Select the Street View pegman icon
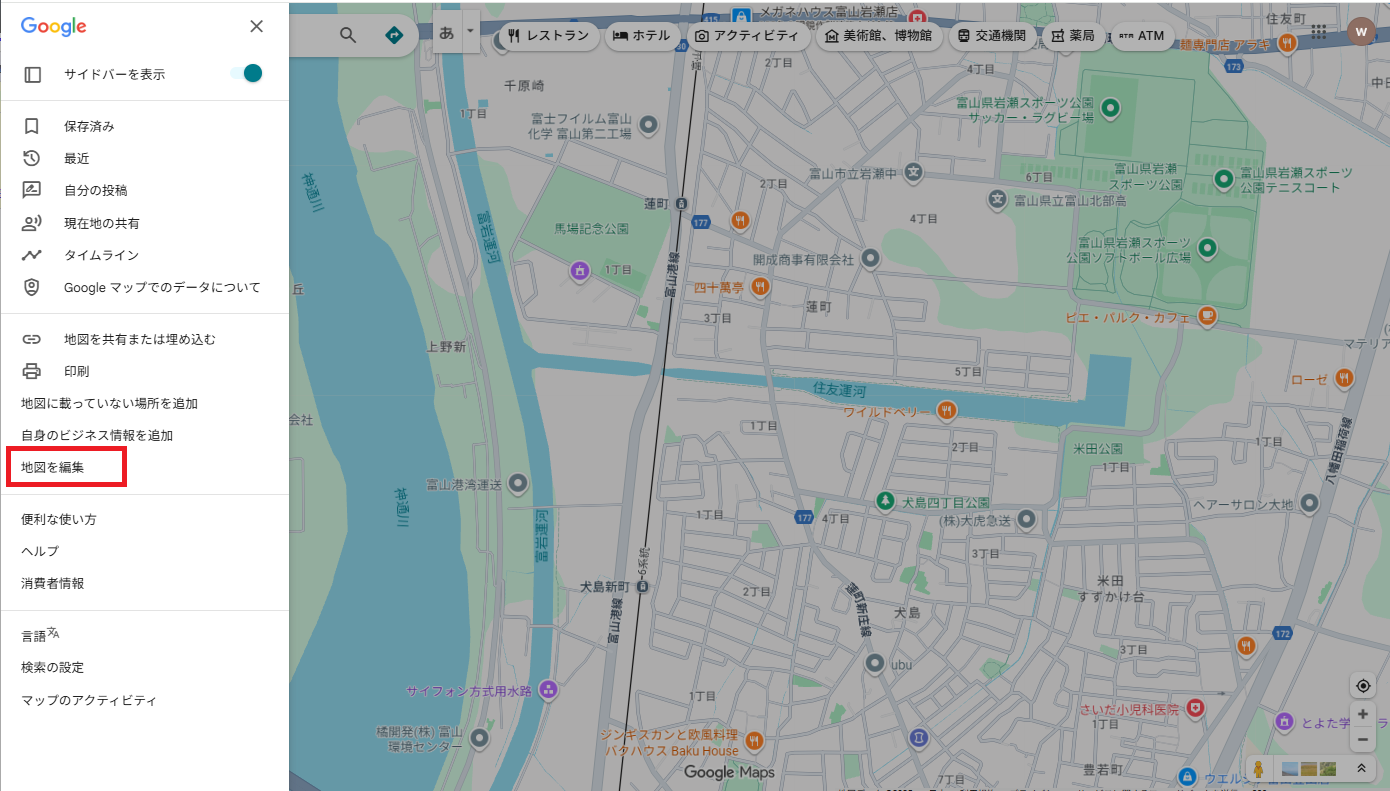 [x=1256, y=769]
